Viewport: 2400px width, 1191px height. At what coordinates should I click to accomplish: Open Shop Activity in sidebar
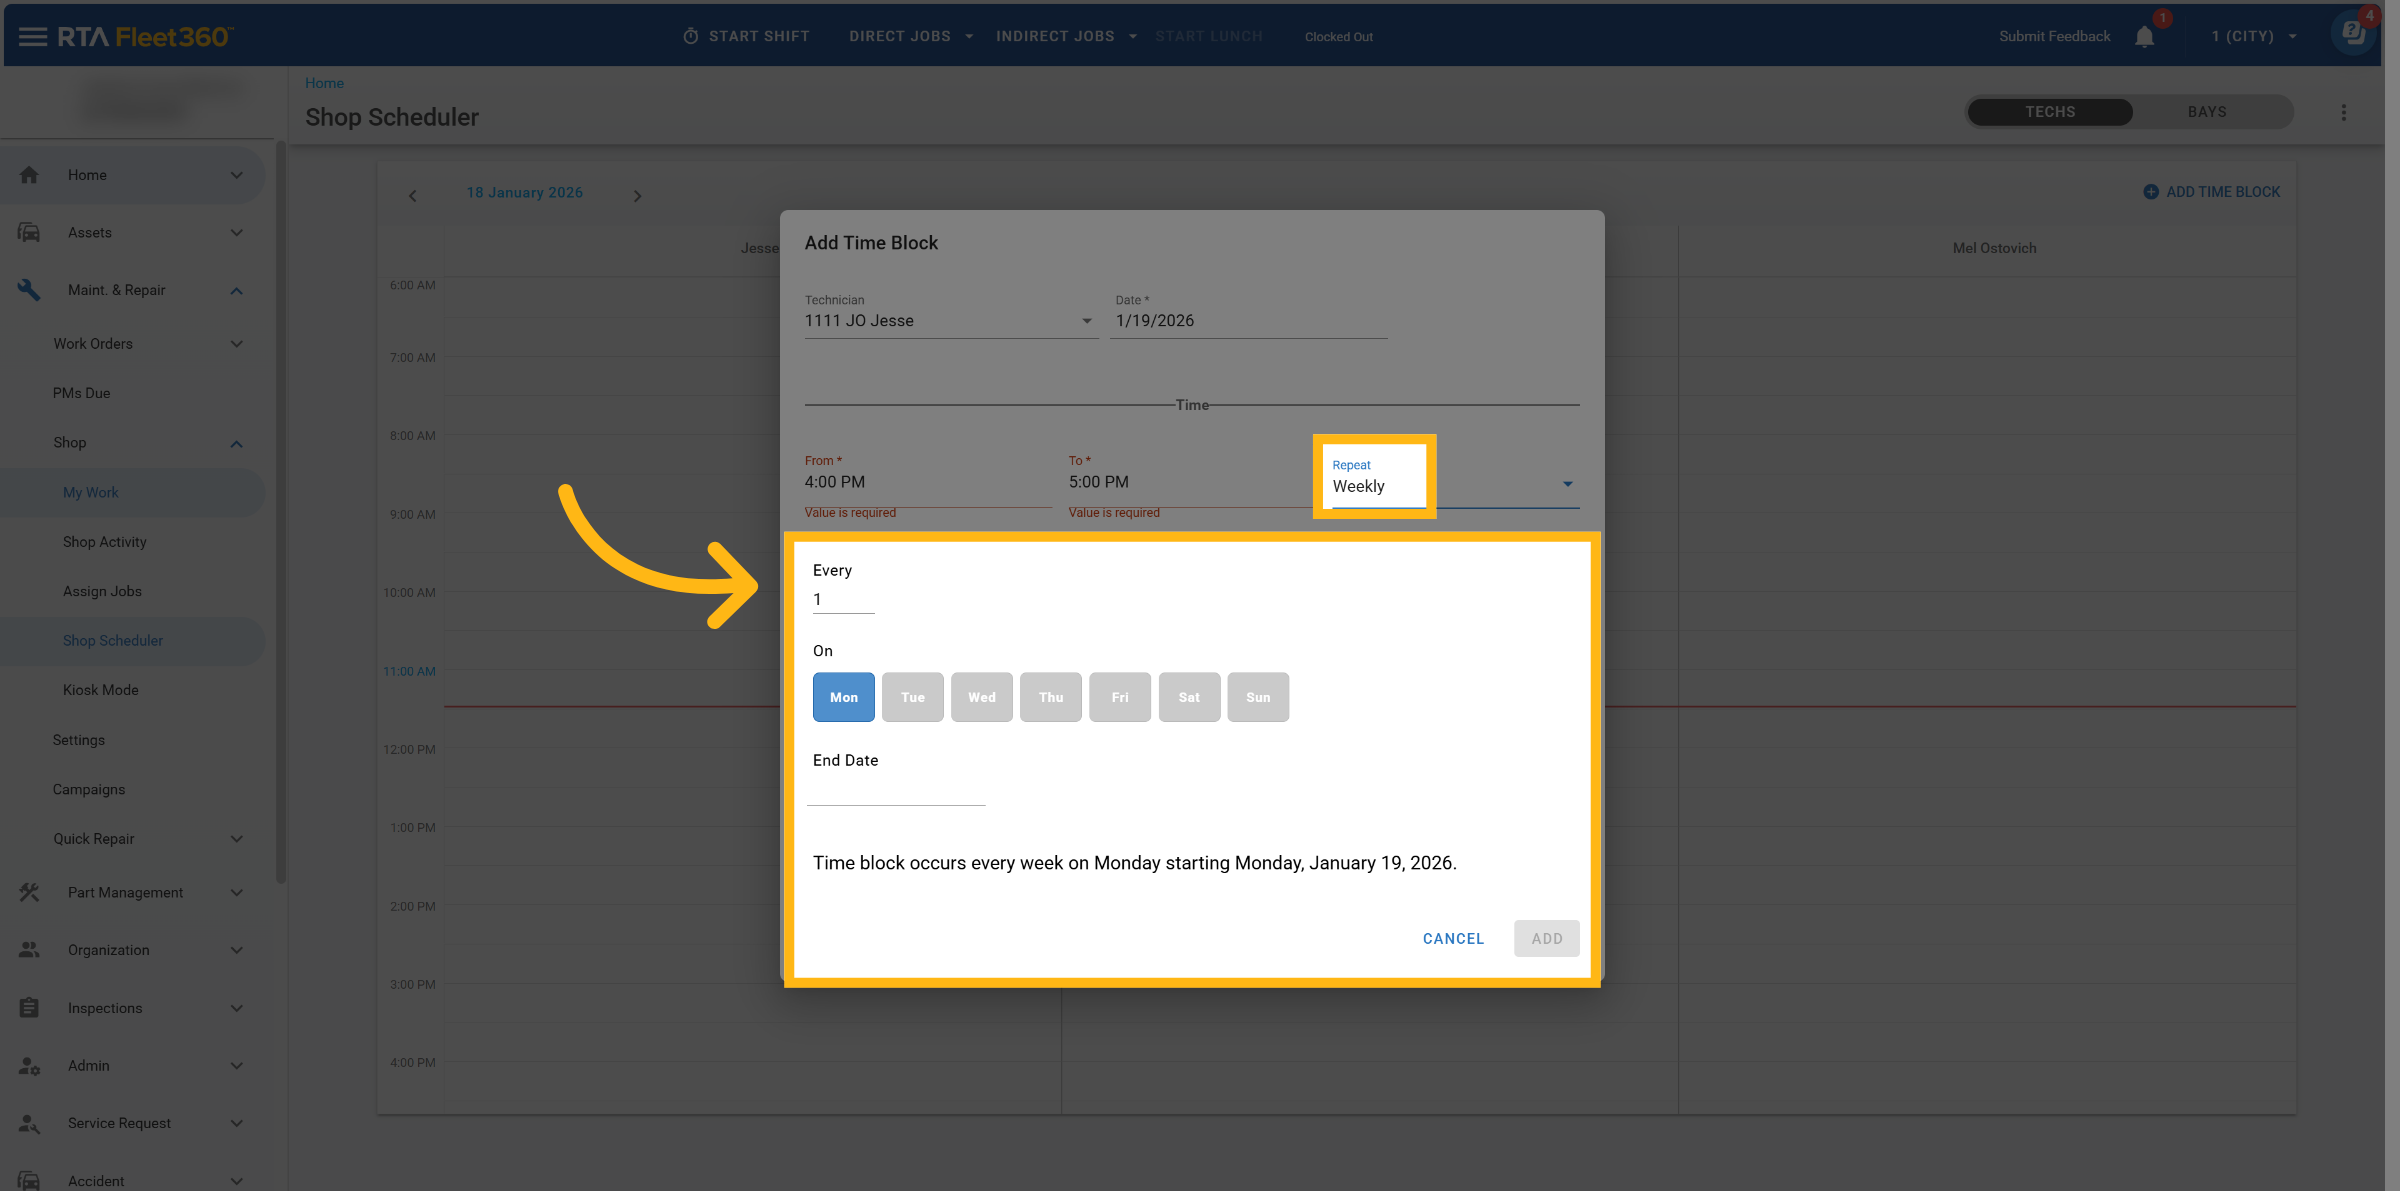coord(105,542)
